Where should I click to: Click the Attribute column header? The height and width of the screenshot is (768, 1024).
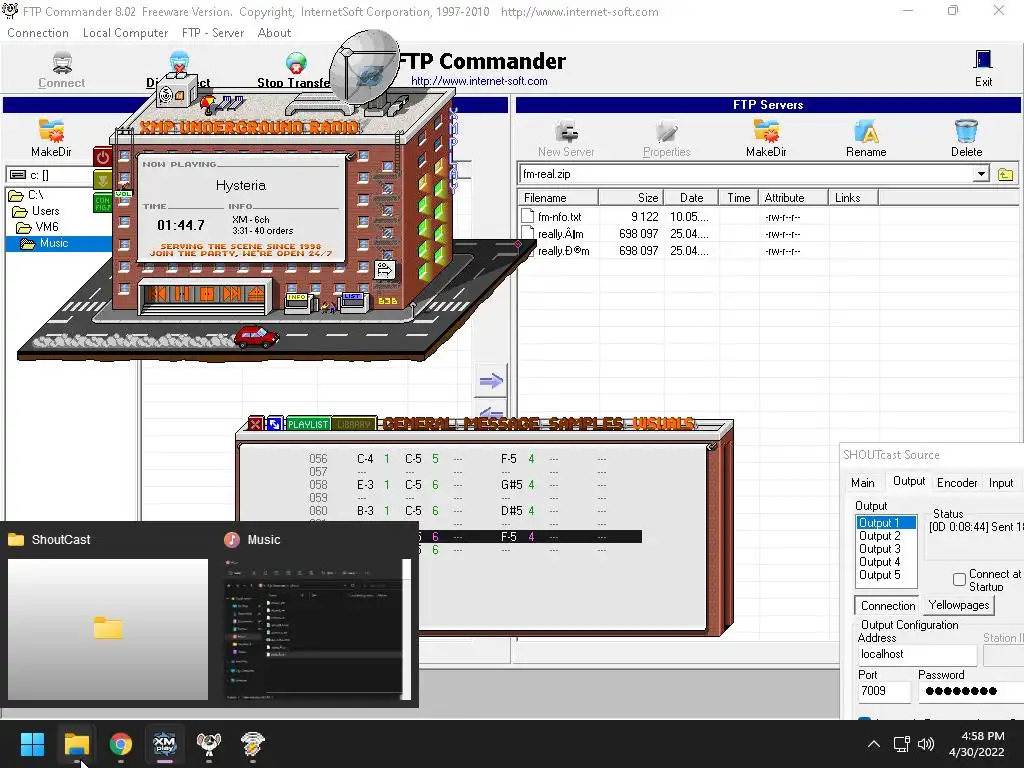[793, 198]
